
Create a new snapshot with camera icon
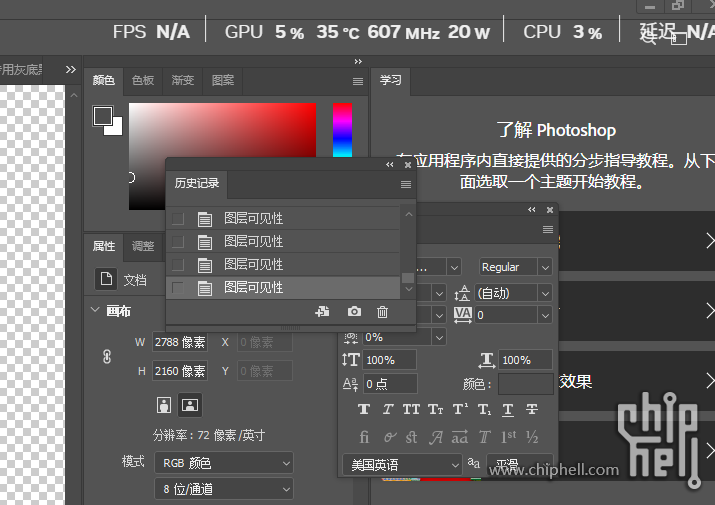354,312
